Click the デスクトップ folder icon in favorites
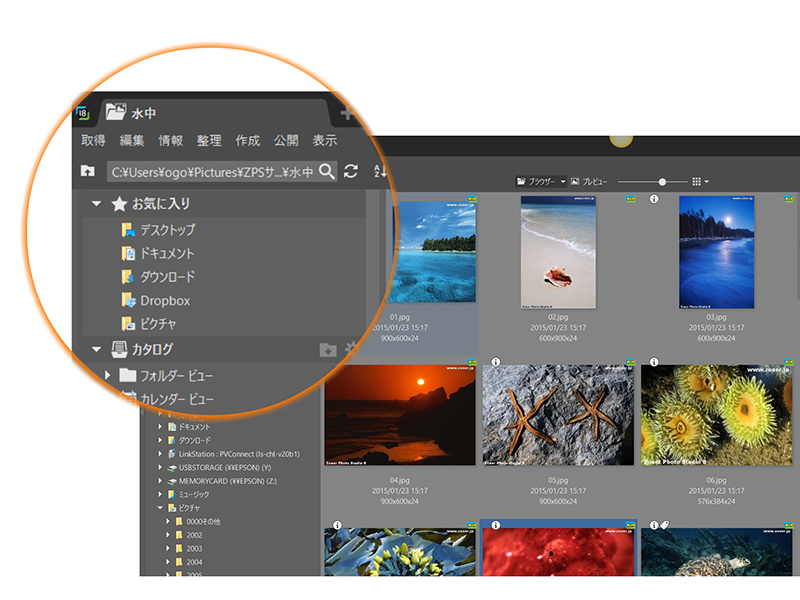The height and width of the screenshot is (600, 800). [128, 230]
